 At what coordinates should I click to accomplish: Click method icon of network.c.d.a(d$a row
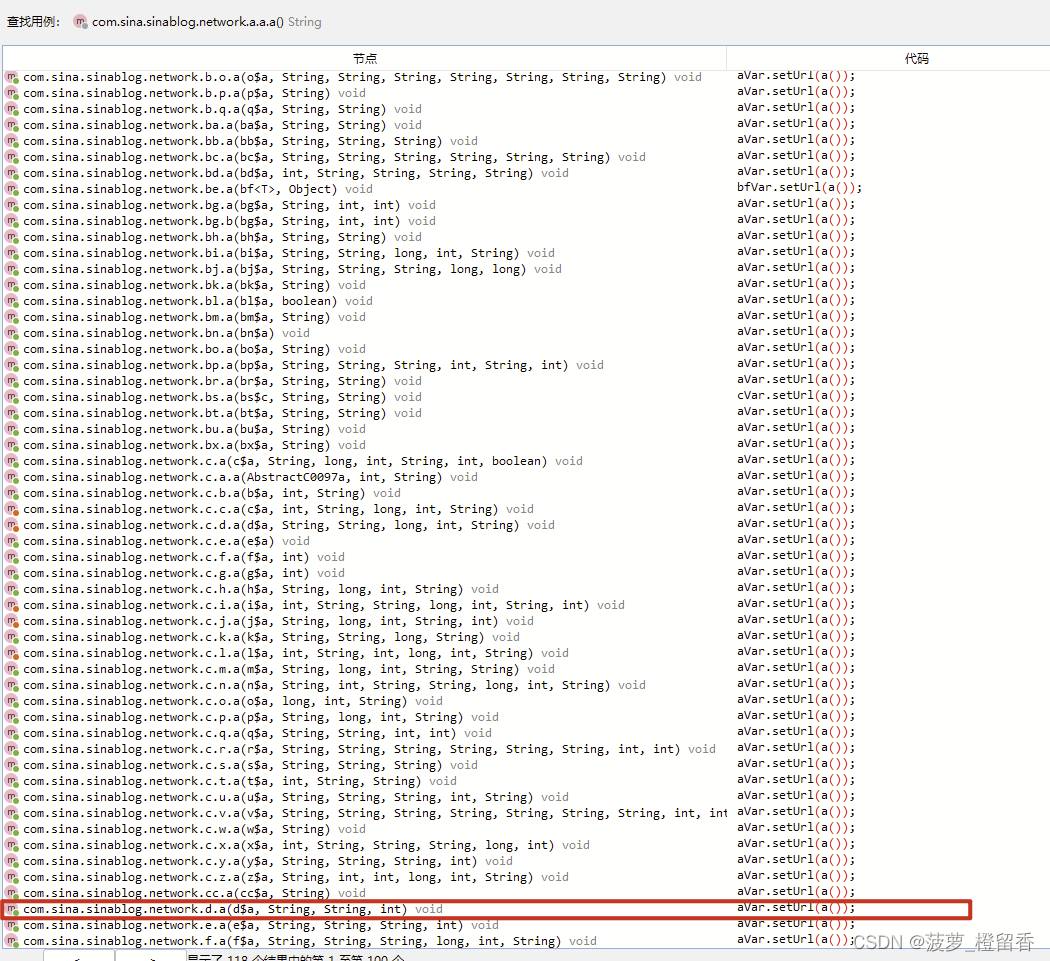pyautogui.click(x=12, y=525)
